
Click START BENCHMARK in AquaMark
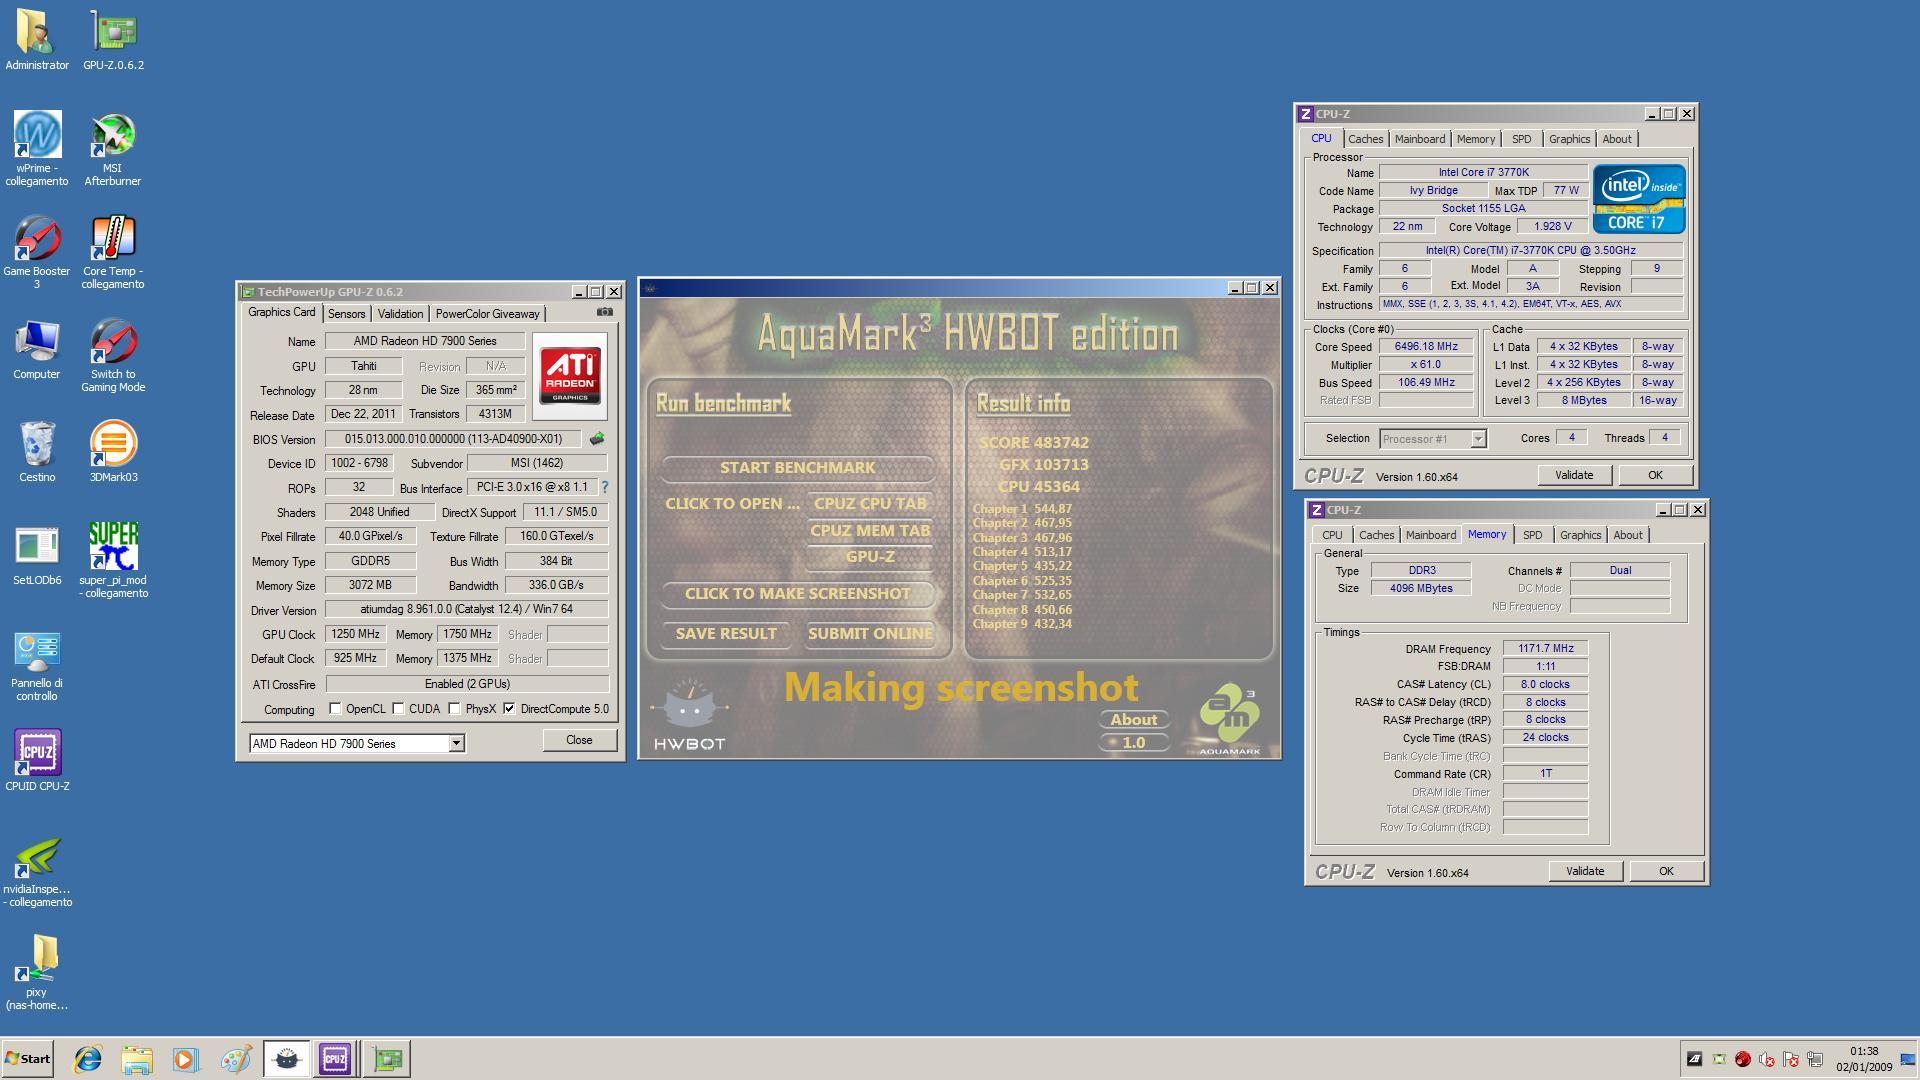(797, 468)
